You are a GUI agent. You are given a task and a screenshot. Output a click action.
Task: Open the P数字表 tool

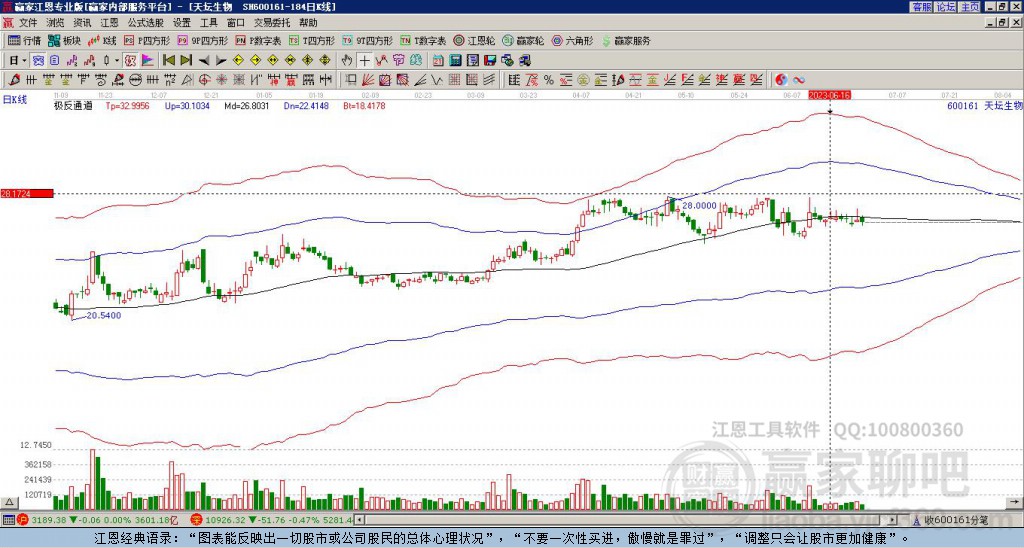(259, 40)
